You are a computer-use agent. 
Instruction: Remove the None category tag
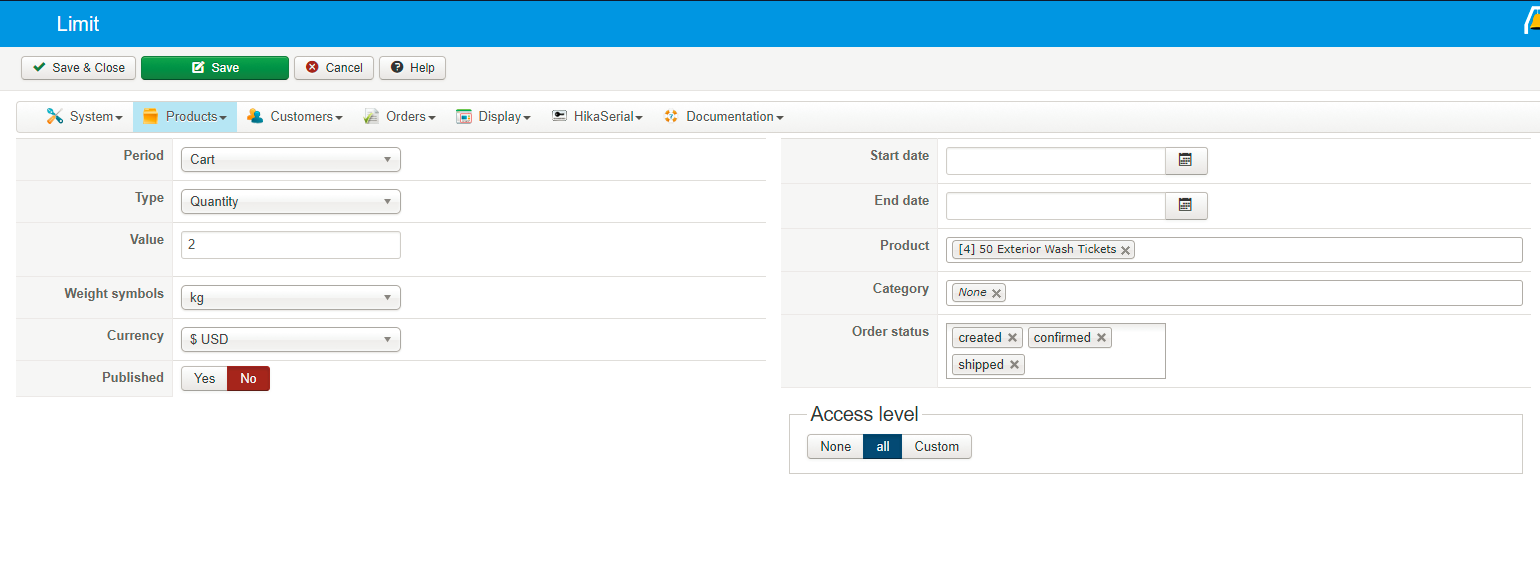coord(996,293)
